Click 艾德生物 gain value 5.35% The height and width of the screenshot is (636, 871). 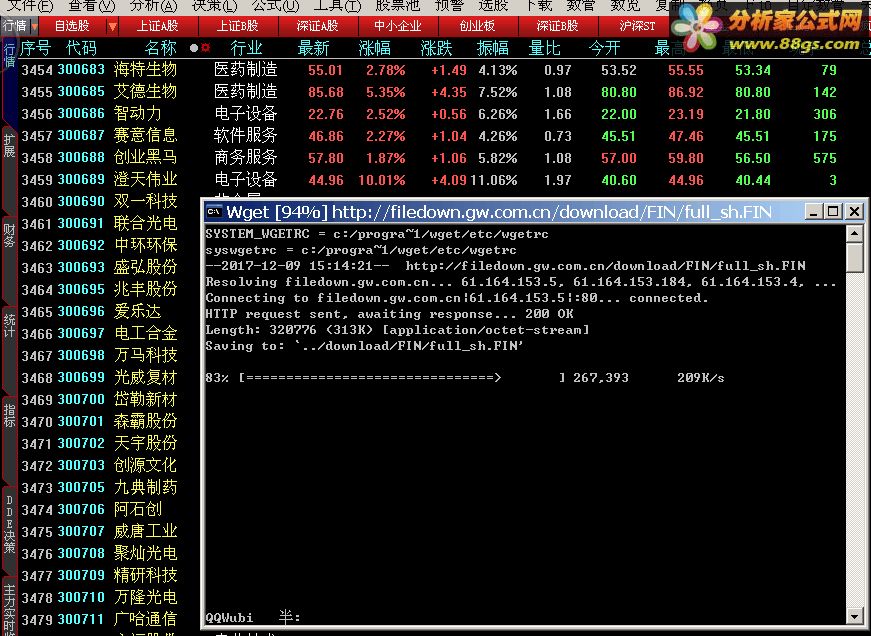click(x=386, y=92)
